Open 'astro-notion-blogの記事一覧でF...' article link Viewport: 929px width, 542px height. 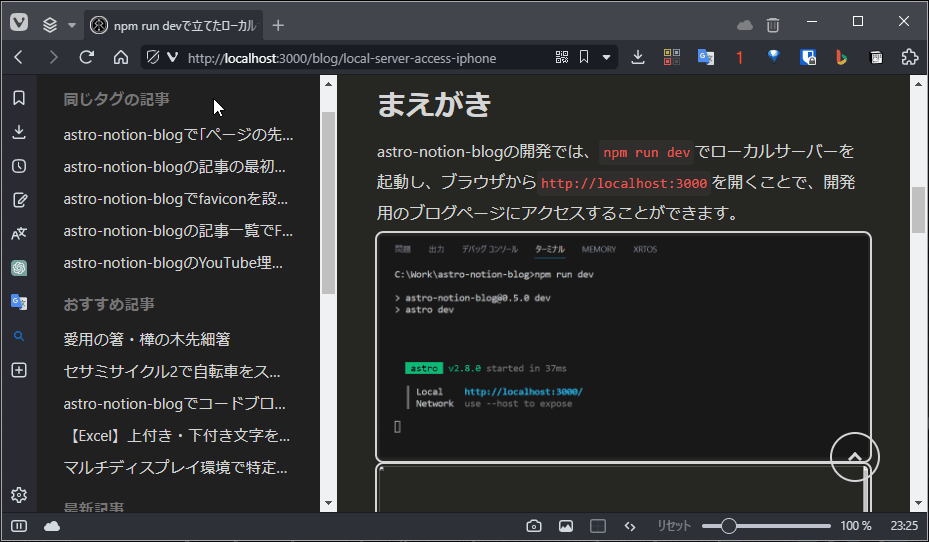coord(178,230)
